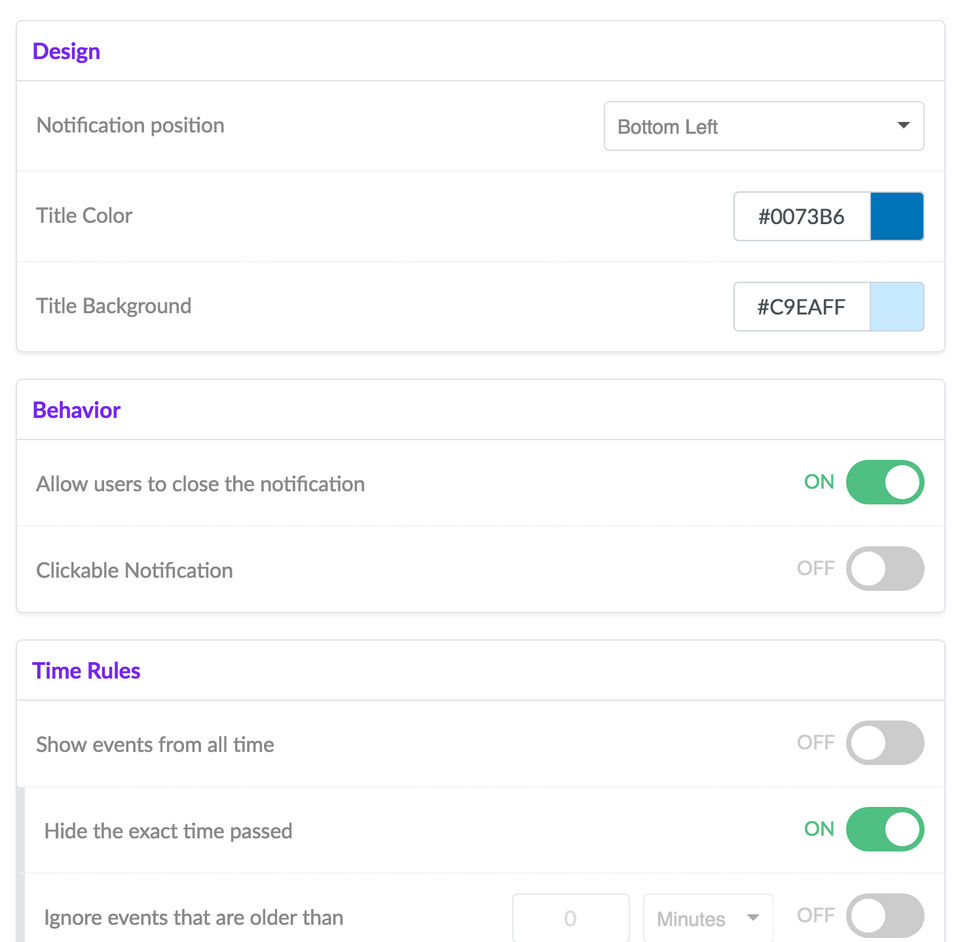Click the Clickable Notification label text
The width and height of the screenshot is (960, 942).
(134, 570)
